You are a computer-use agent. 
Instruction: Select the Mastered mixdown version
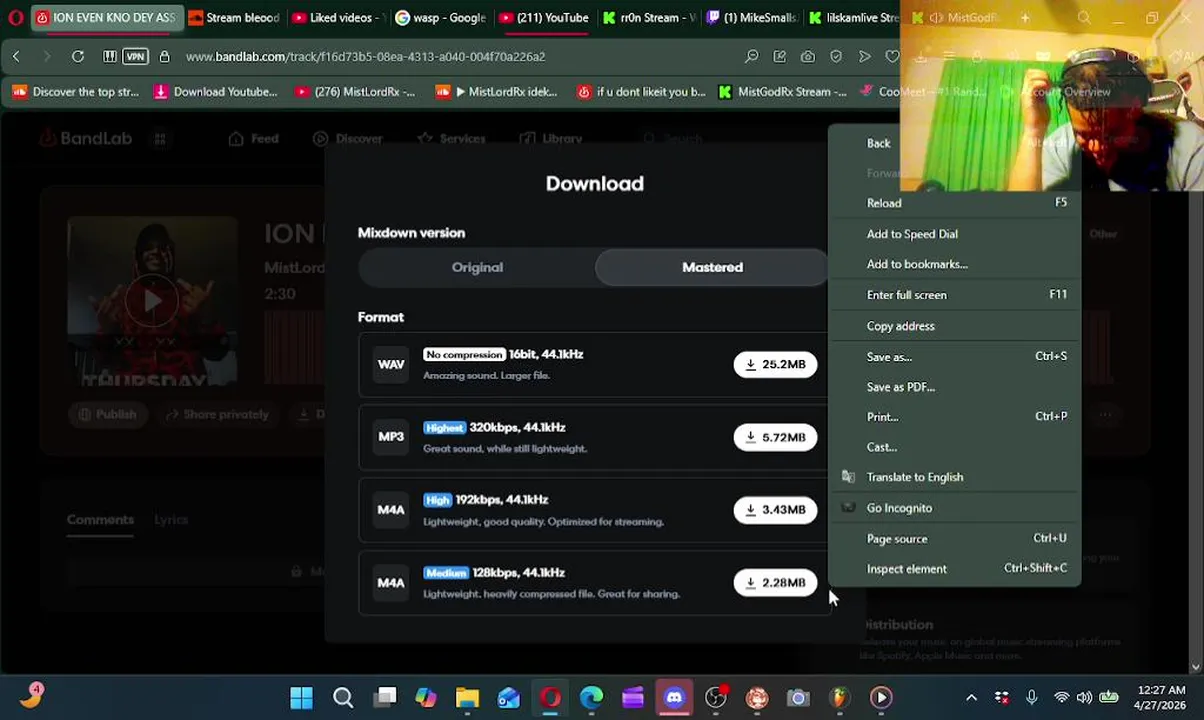pyautogui.click(x=712, y=267)
